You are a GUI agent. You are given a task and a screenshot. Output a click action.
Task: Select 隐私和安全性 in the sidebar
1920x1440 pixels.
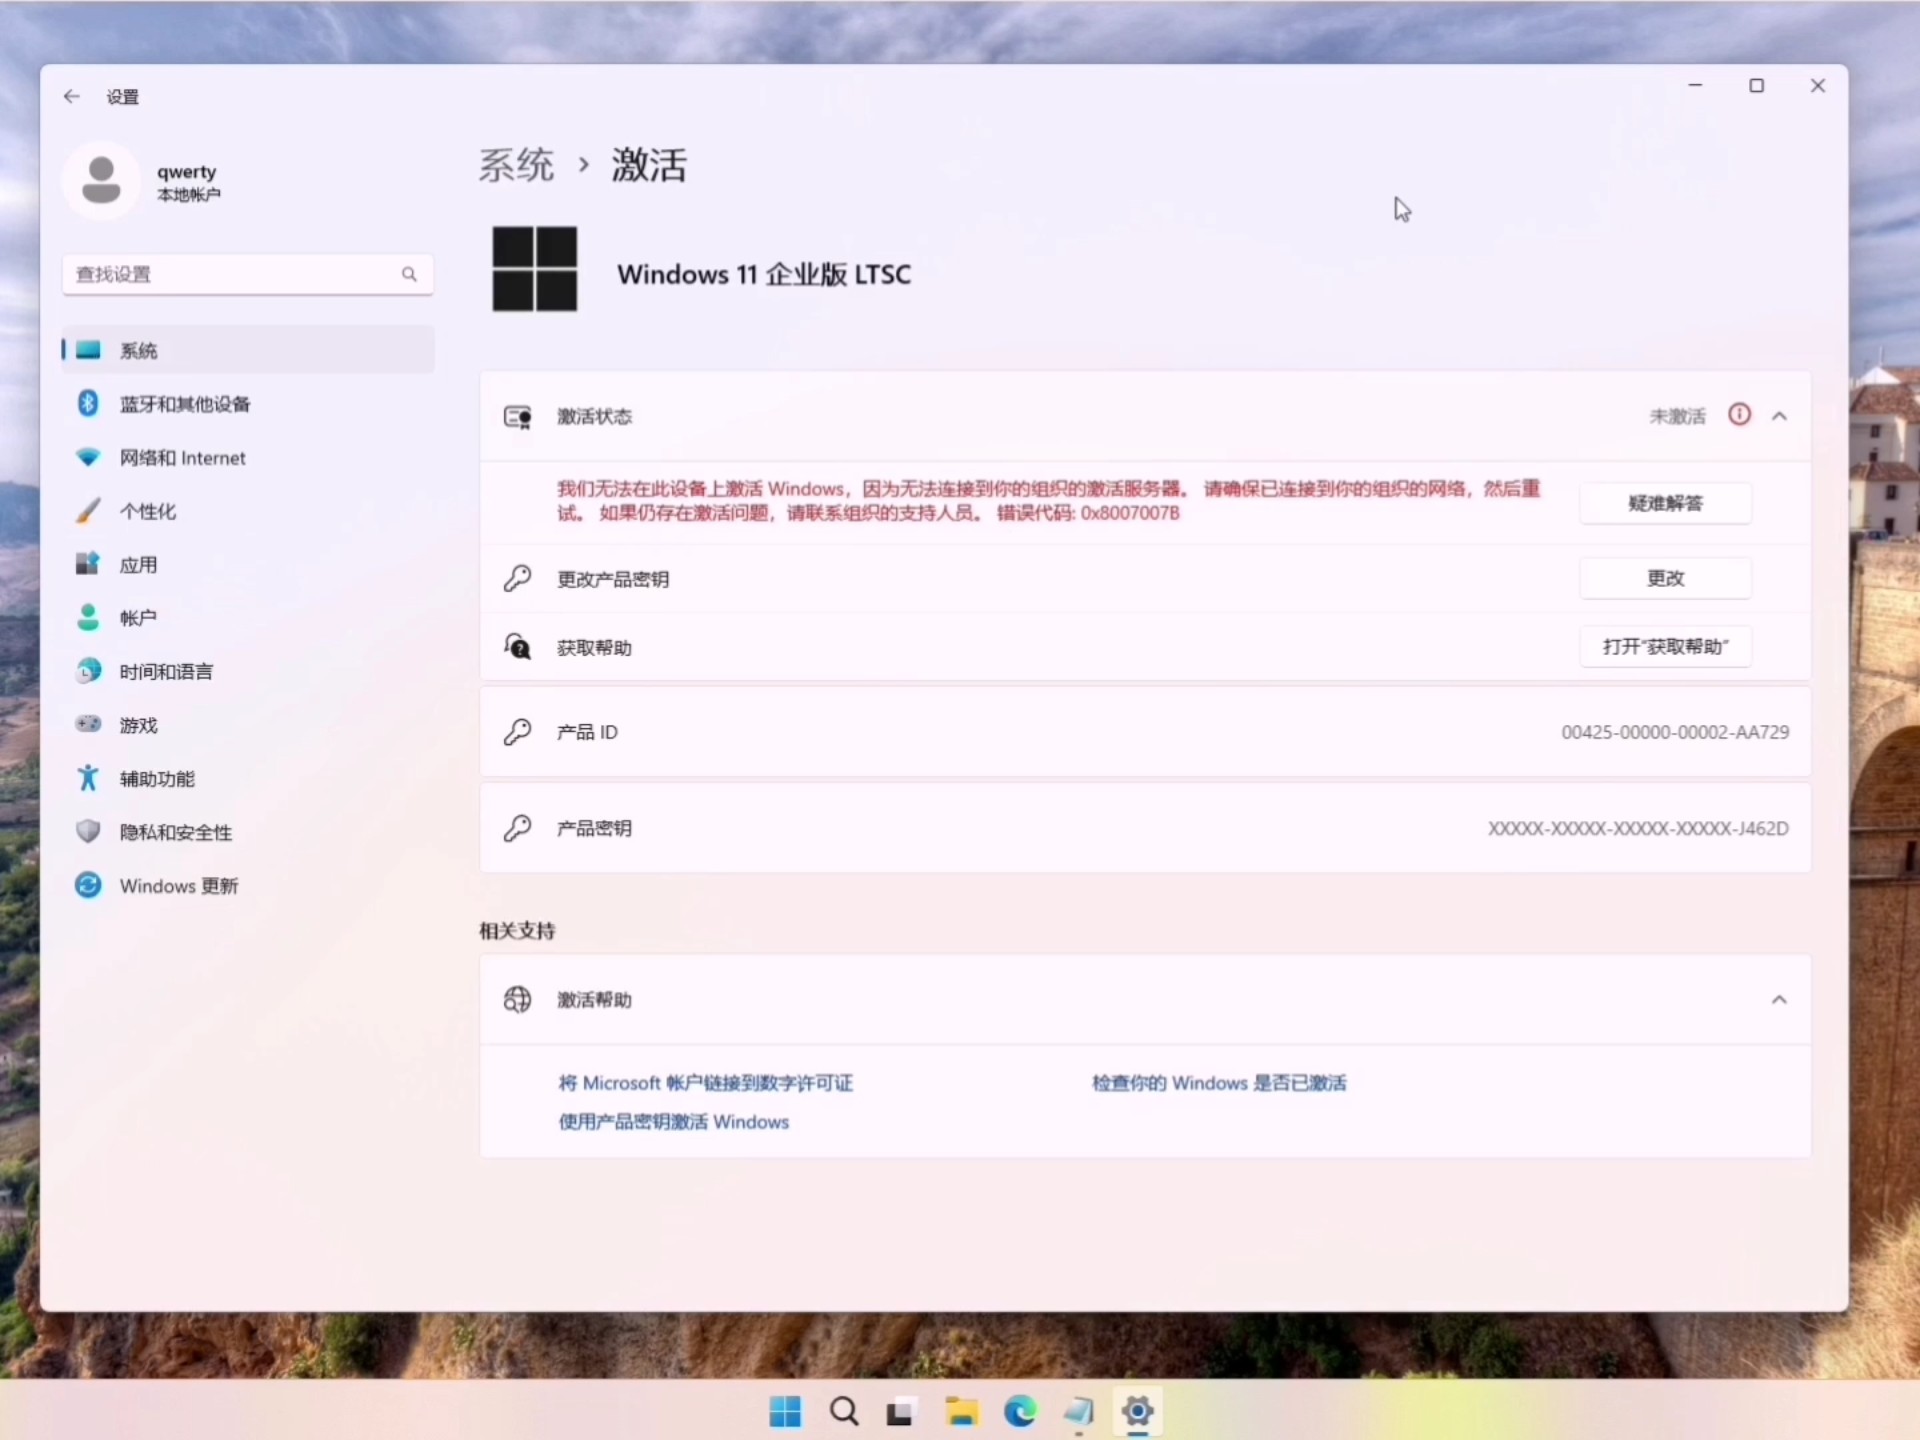click(248, 832)
